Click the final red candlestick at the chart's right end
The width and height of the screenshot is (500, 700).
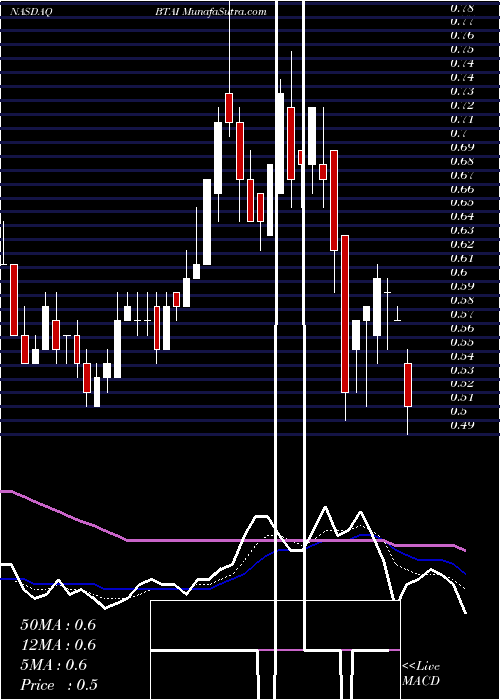(408, 385)
